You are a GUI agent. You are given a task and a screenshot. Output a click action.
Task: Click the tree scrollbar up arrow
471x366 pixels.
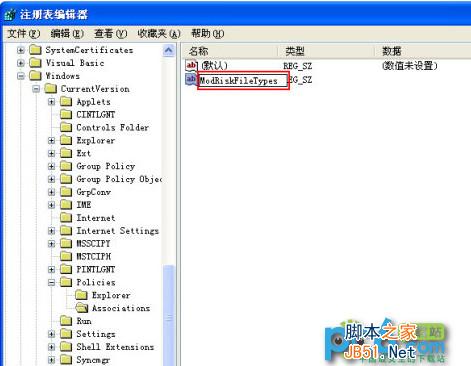[x=169, y=51]
